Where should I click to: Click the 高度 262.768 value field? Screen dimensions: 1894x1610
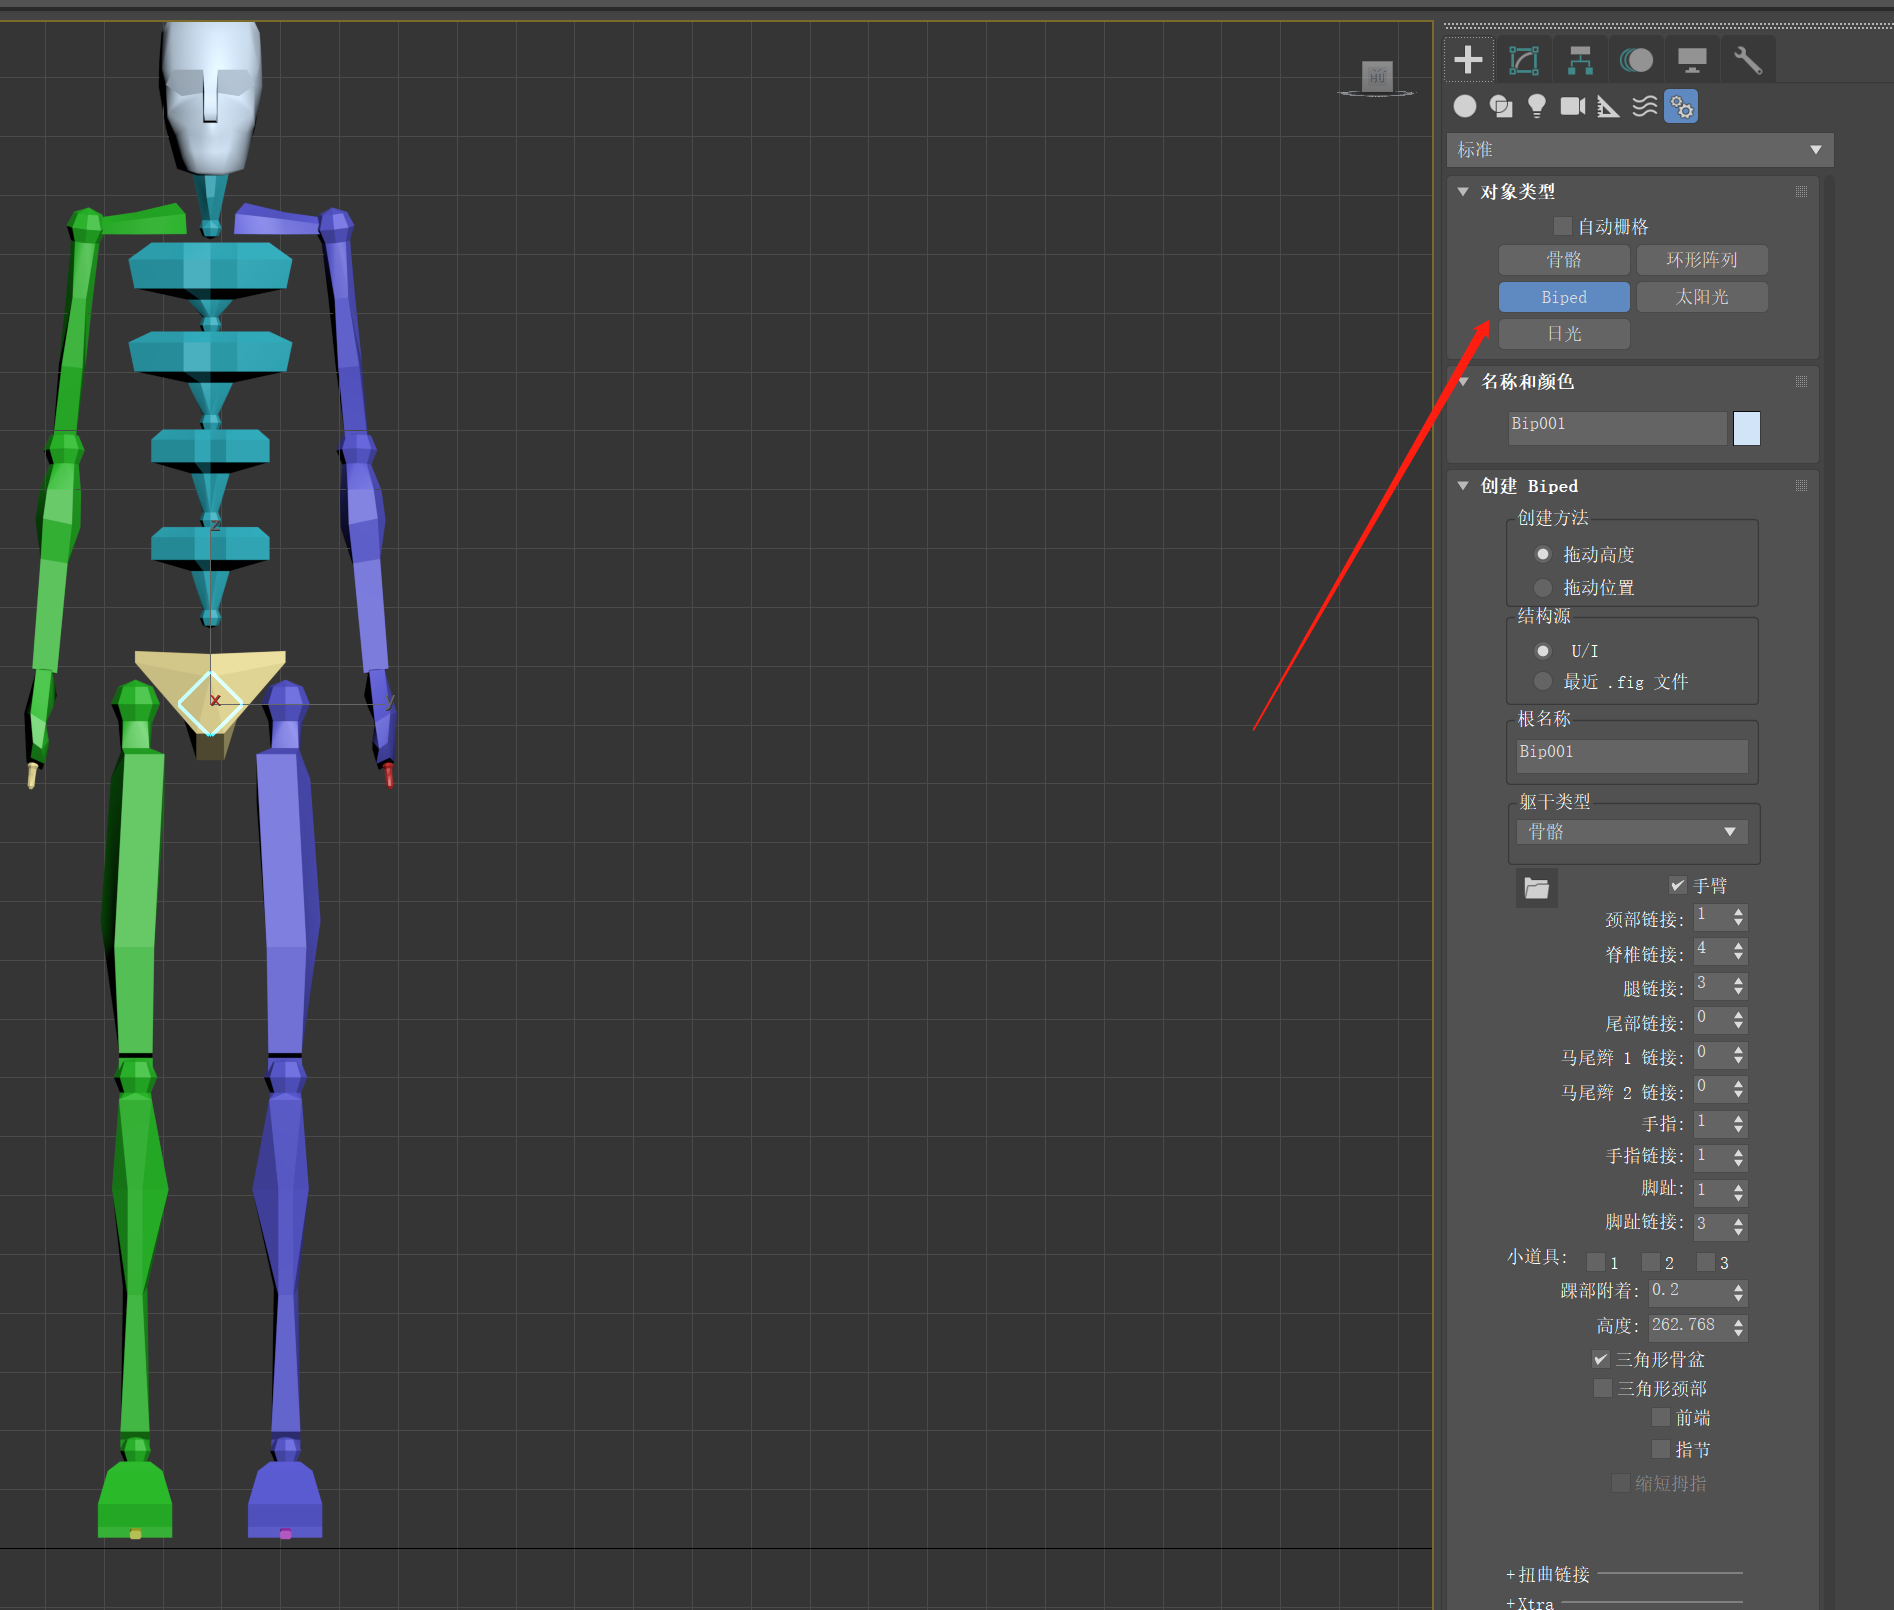click(1689, 1326)
